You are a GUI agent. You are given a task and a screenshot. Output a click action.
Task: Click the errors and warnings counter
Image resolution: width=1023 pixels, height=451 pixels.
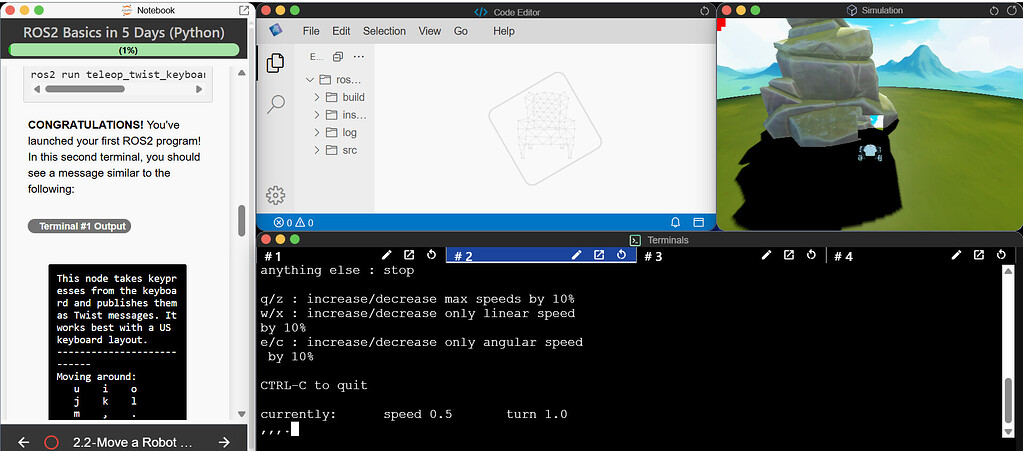[294, 223]
